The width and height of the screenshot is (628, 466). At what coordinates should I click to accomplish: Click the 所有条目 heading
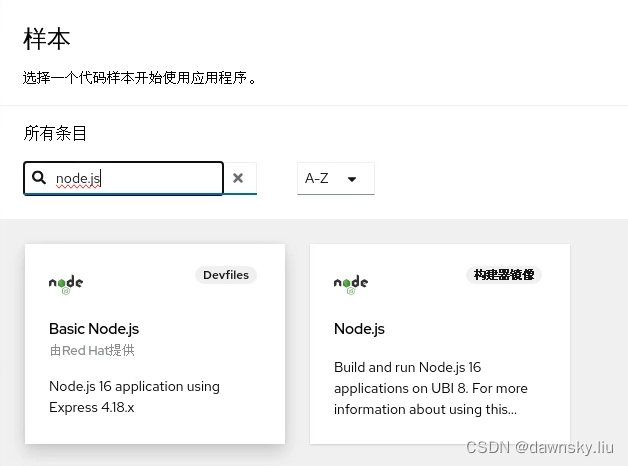[x=55, y=133]
